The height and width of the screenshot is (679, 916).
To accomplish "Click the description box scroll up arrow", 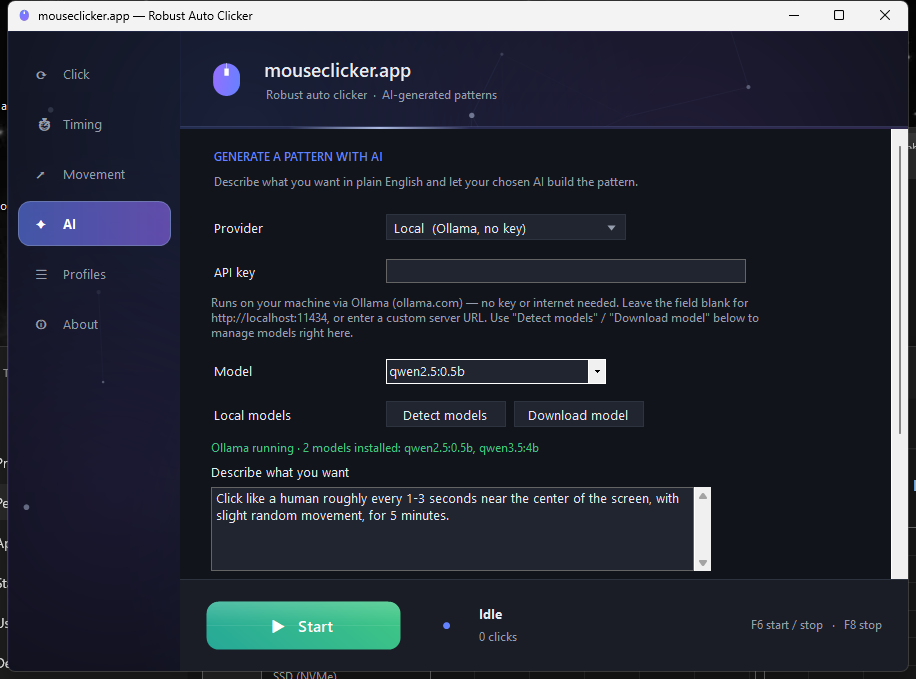I will (703, 496).
